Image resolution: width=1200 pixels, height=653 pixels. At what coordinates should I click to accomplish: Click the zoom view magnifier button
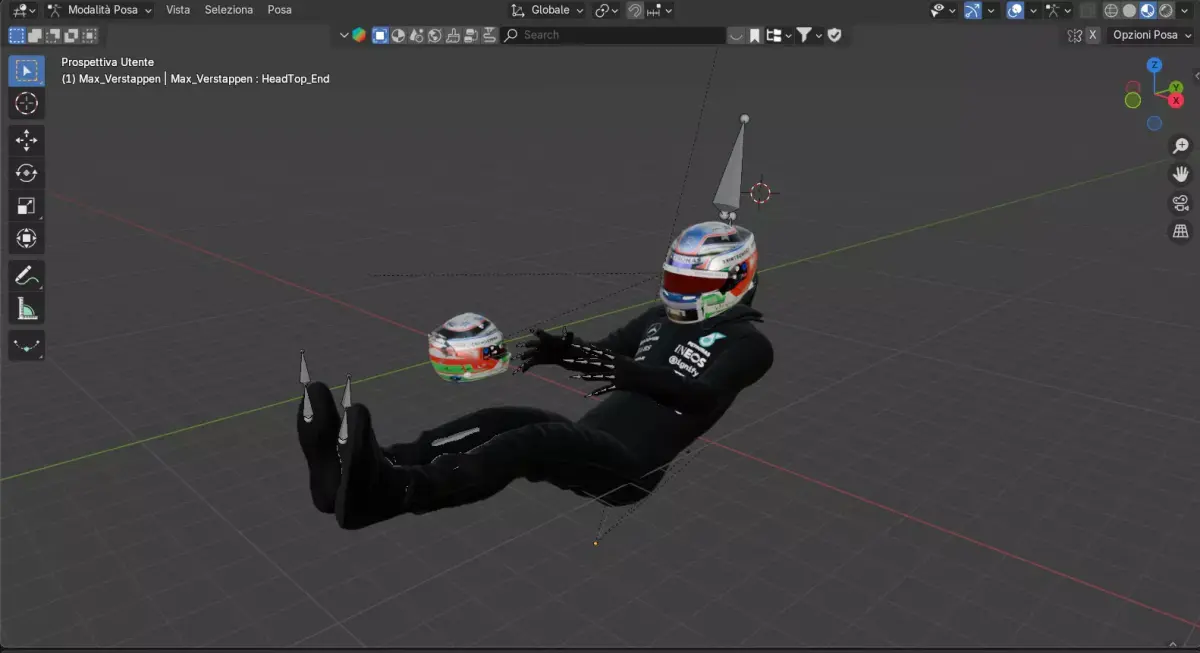(x=1180, y=146)
